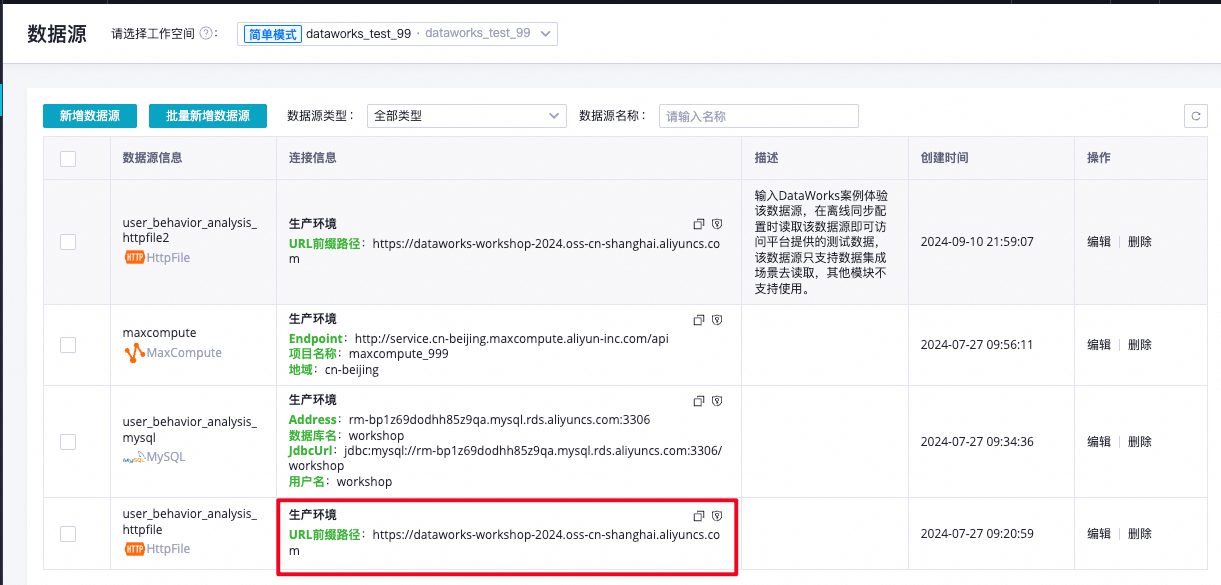
Task: Copy connection info for user_behavior_analysis_mysql
Action: pyautogui.click(x=700, y=401)
